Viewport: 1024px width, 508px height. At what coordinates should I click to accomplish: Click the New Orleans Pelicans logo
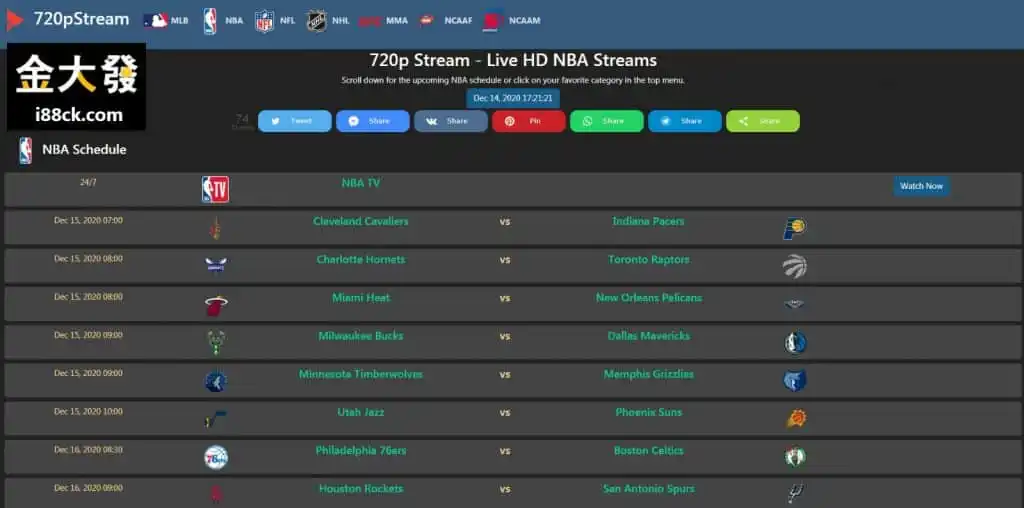[x=795, y=304]
